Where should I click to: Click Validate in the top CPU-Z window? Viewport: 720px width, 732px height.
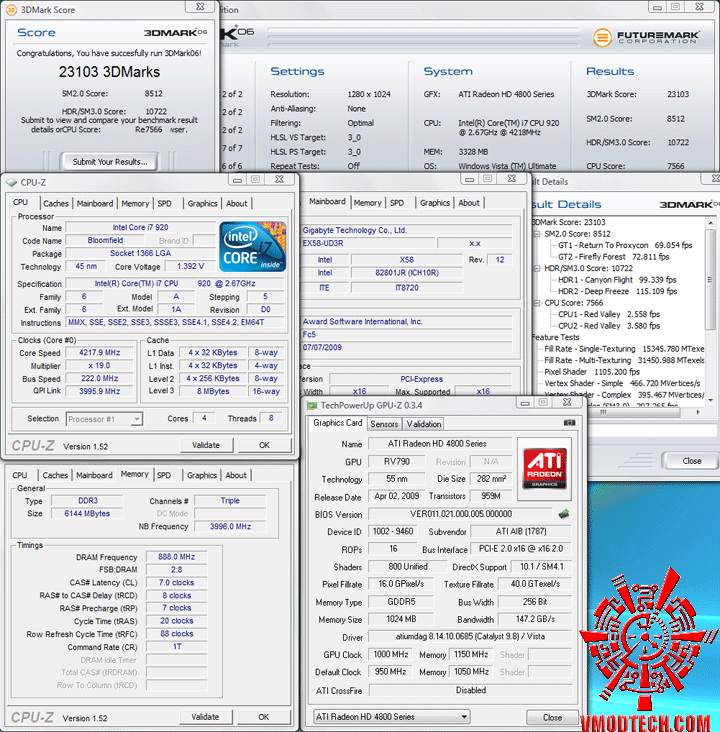205,445
